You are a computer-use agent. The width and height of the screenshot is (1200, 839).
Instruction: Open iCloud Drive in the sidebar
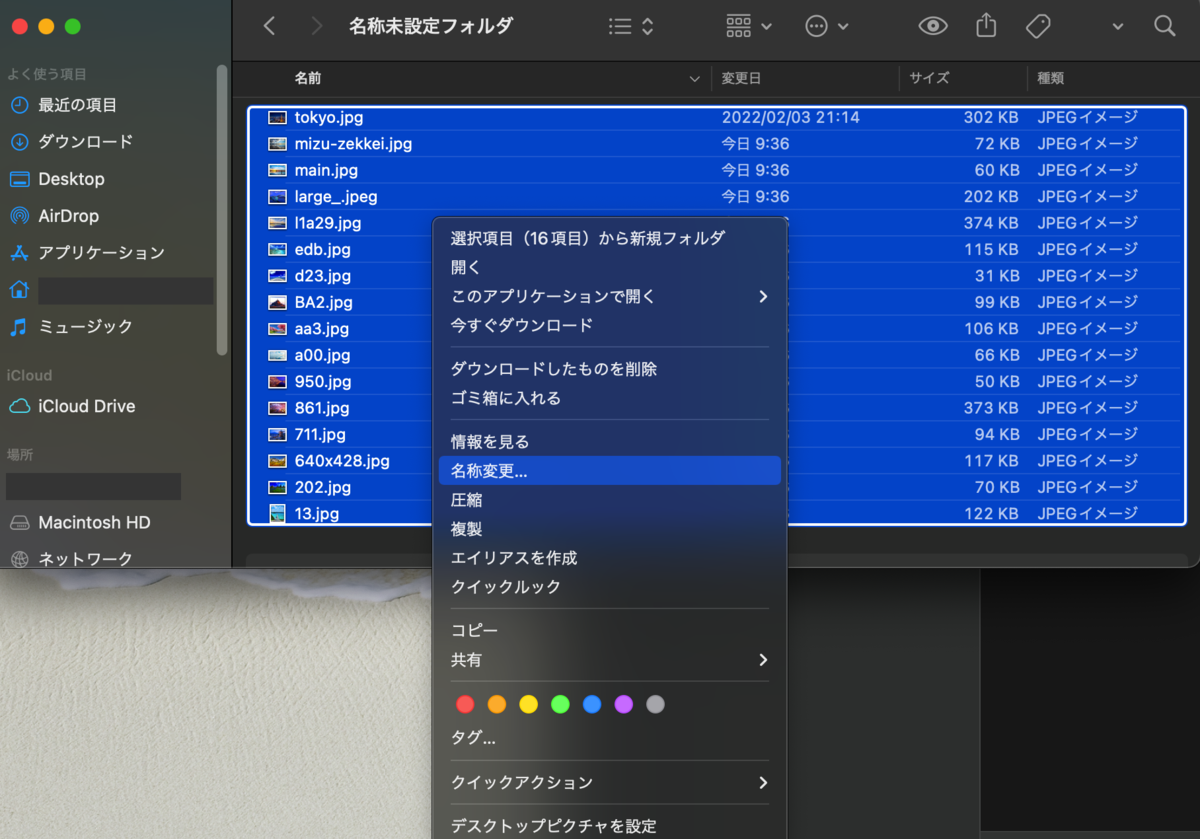pos(84,406)
